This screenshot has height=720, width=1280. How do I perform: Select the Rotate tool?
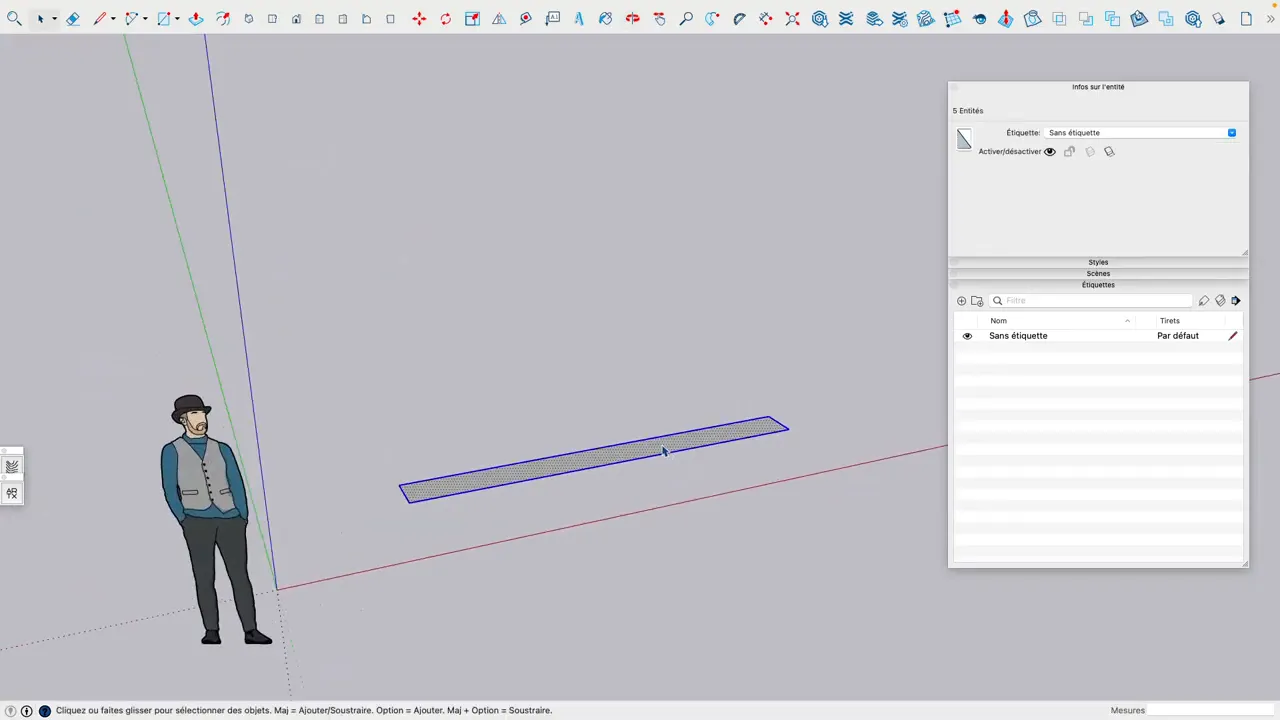coord(445,18)
